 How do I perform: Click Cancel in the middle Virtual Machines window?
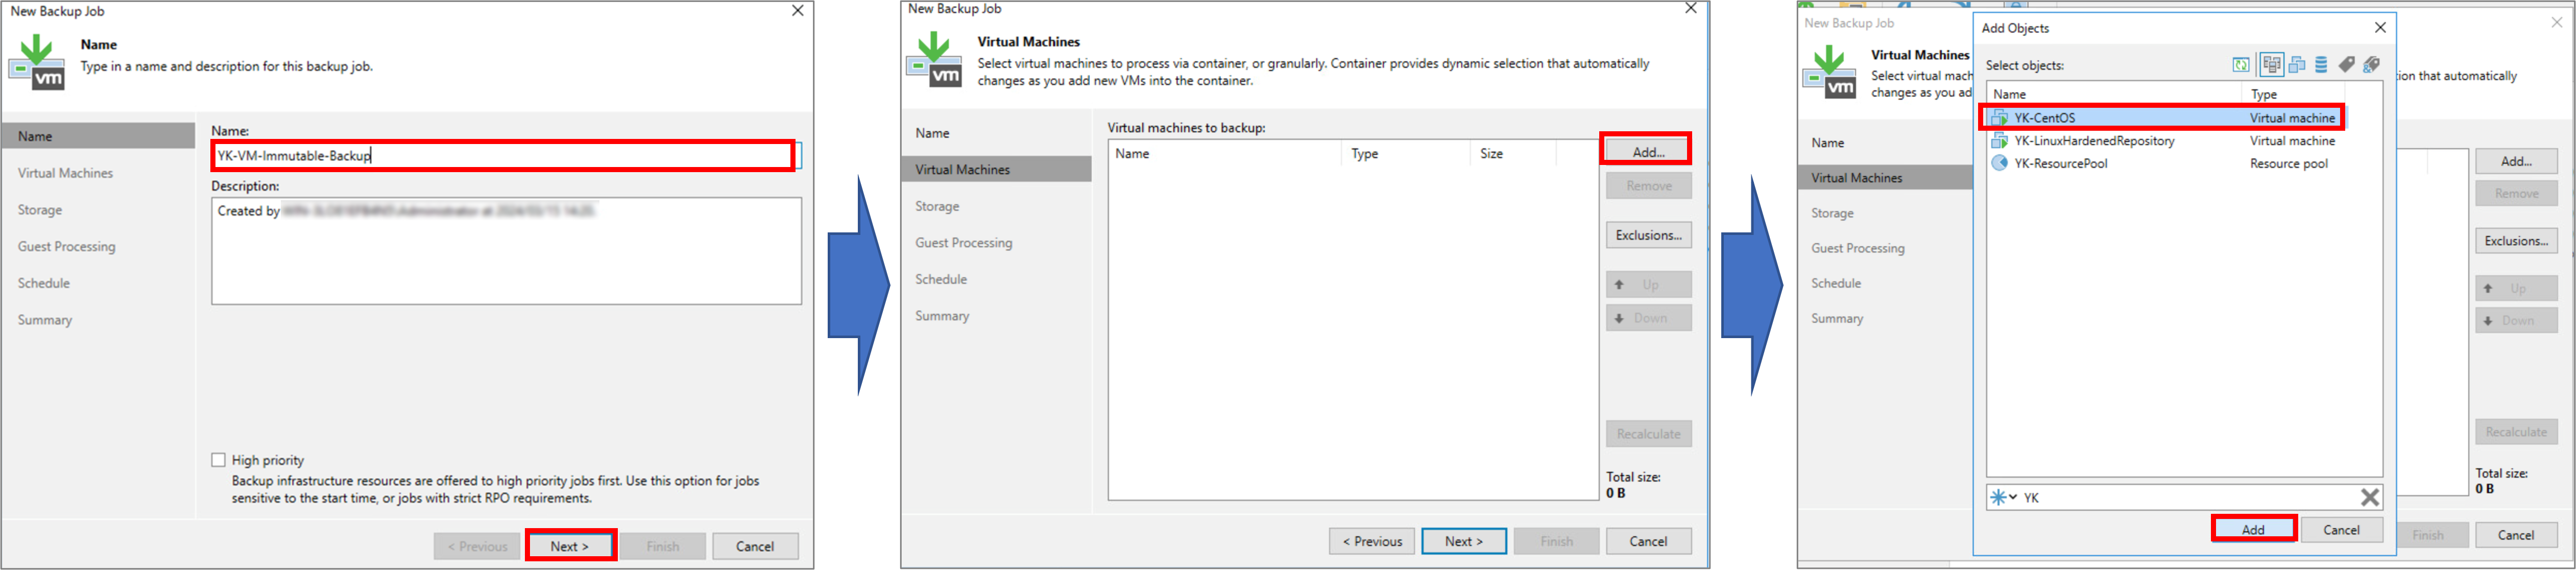tap(1648, 541)
